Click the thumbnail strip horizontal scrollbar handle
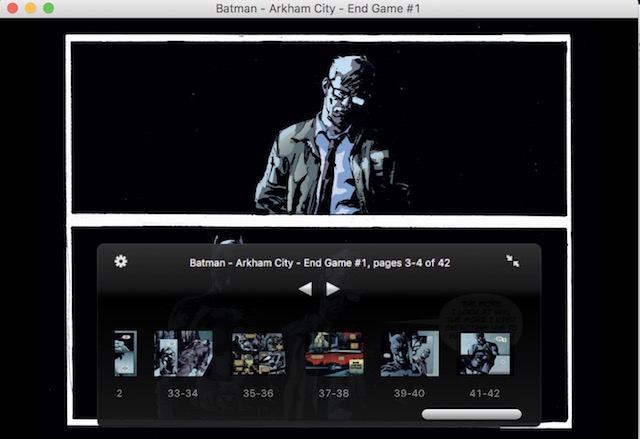Viewport: 640px width, 439px height. pyautogui.click(x=471, y=414)
